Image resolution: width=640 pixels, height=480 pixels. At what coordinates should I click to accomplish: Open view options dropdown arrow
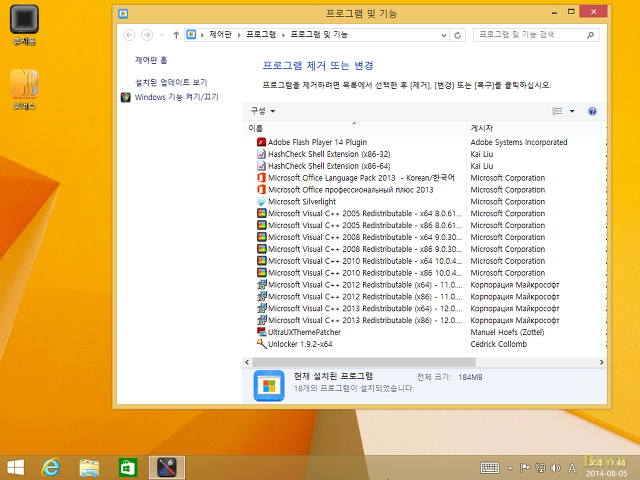click(572, 111)
